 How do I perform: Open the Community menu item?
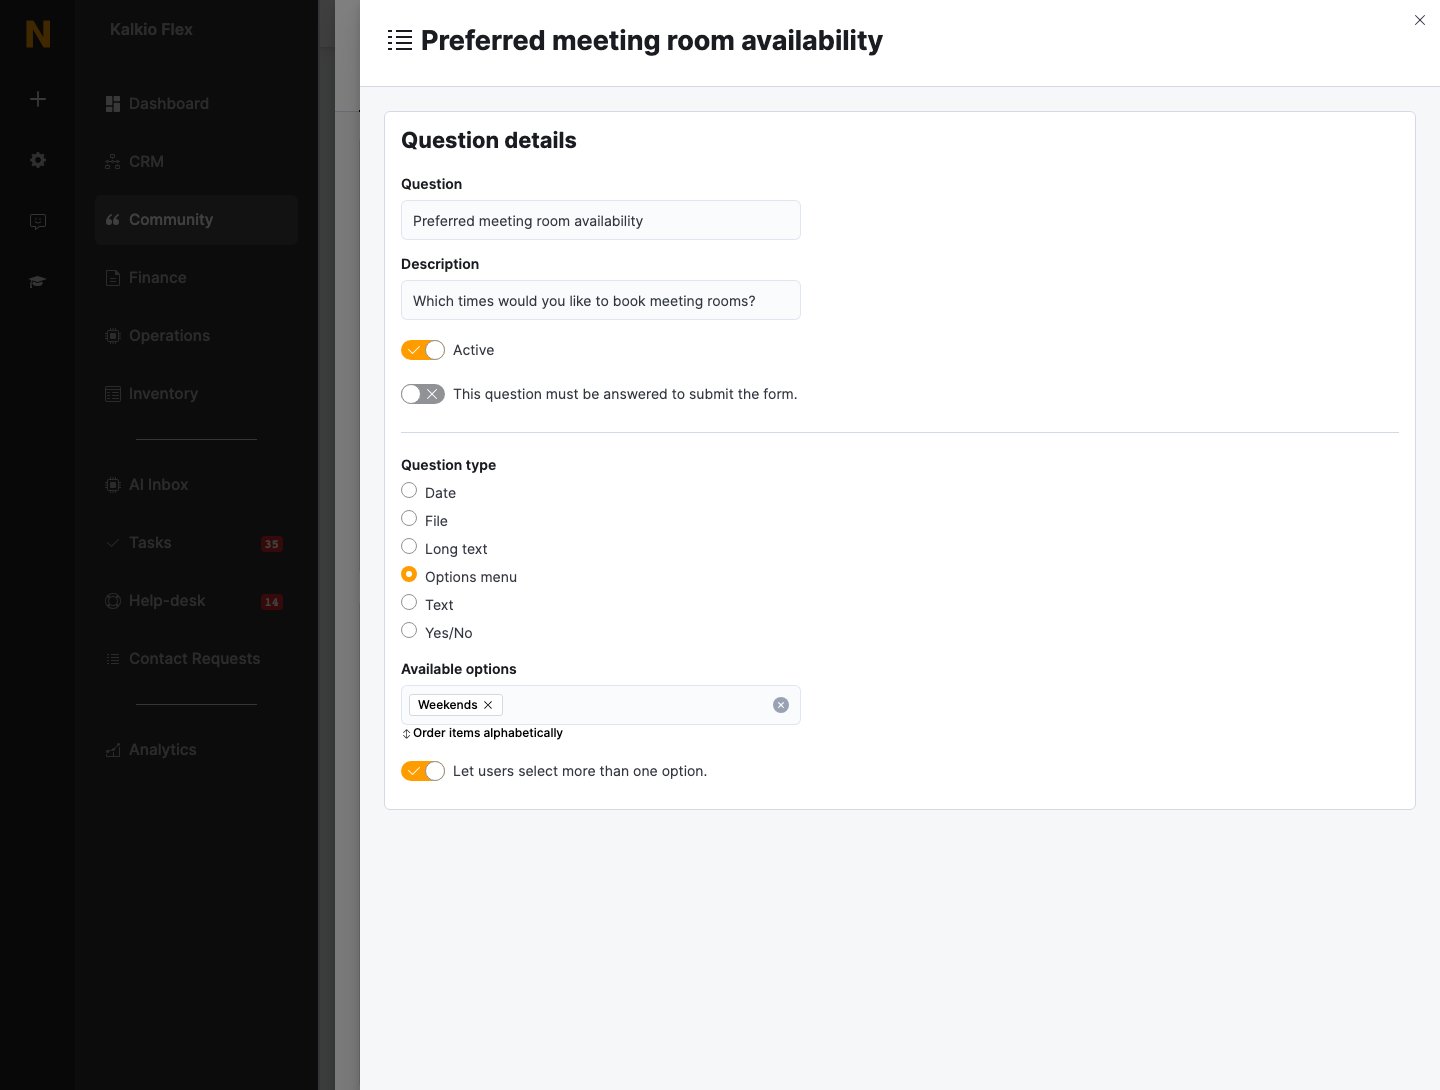pos(196,220)
